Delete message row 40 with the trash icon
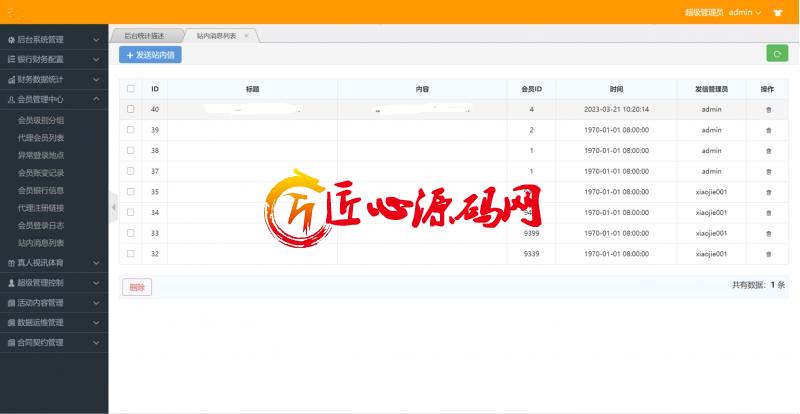The height and width of the screenshot is (414, 800). [768, 110]
